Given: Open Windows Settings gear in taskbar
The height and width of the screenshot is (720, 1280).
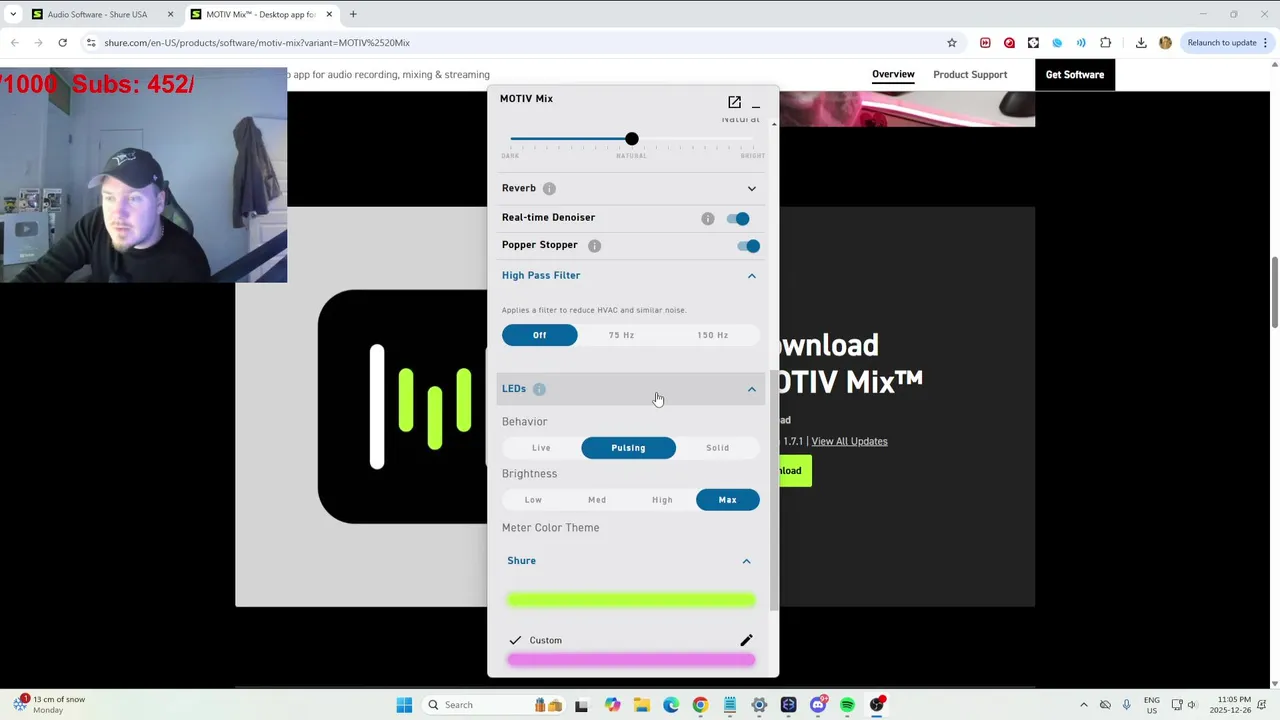Looking at the screenshot, I should point(759,705).
